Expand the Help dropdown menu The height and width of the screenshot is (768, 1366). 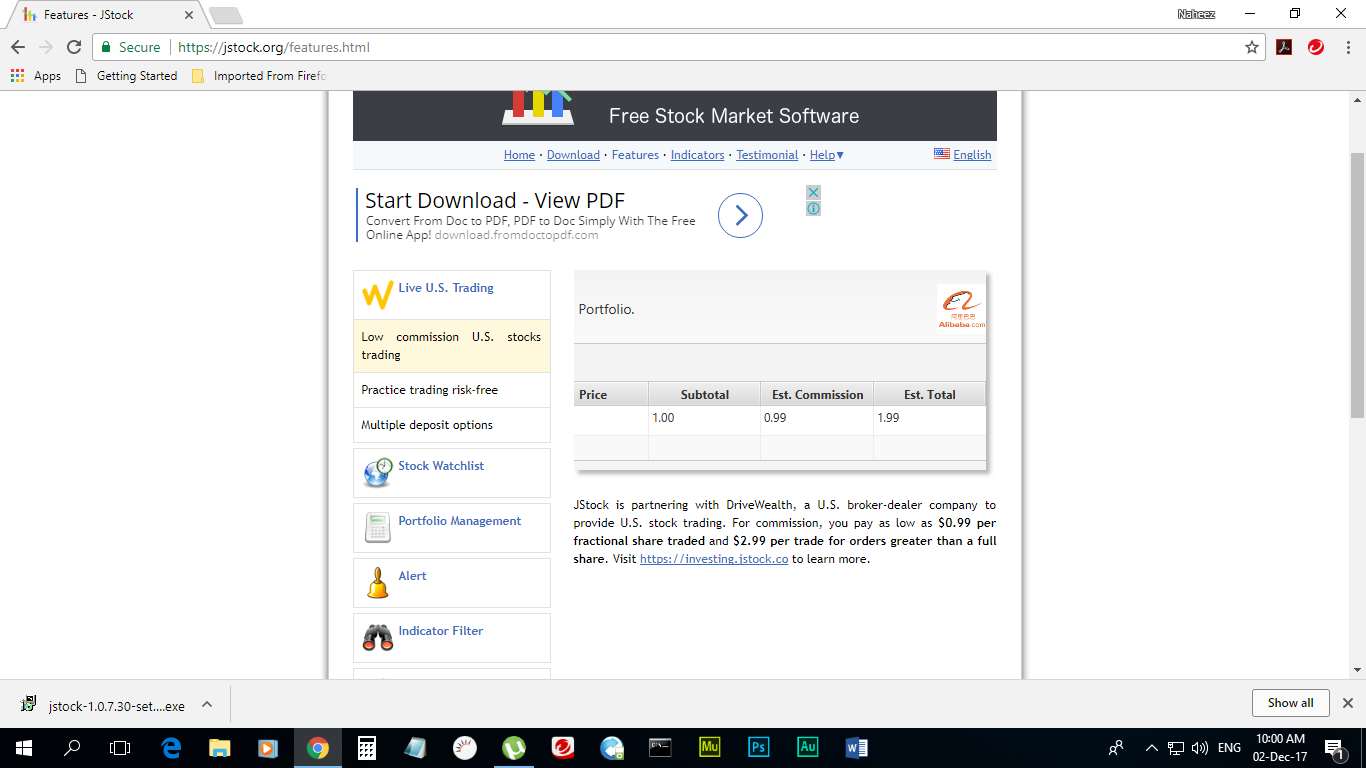(x=827, y=155)
